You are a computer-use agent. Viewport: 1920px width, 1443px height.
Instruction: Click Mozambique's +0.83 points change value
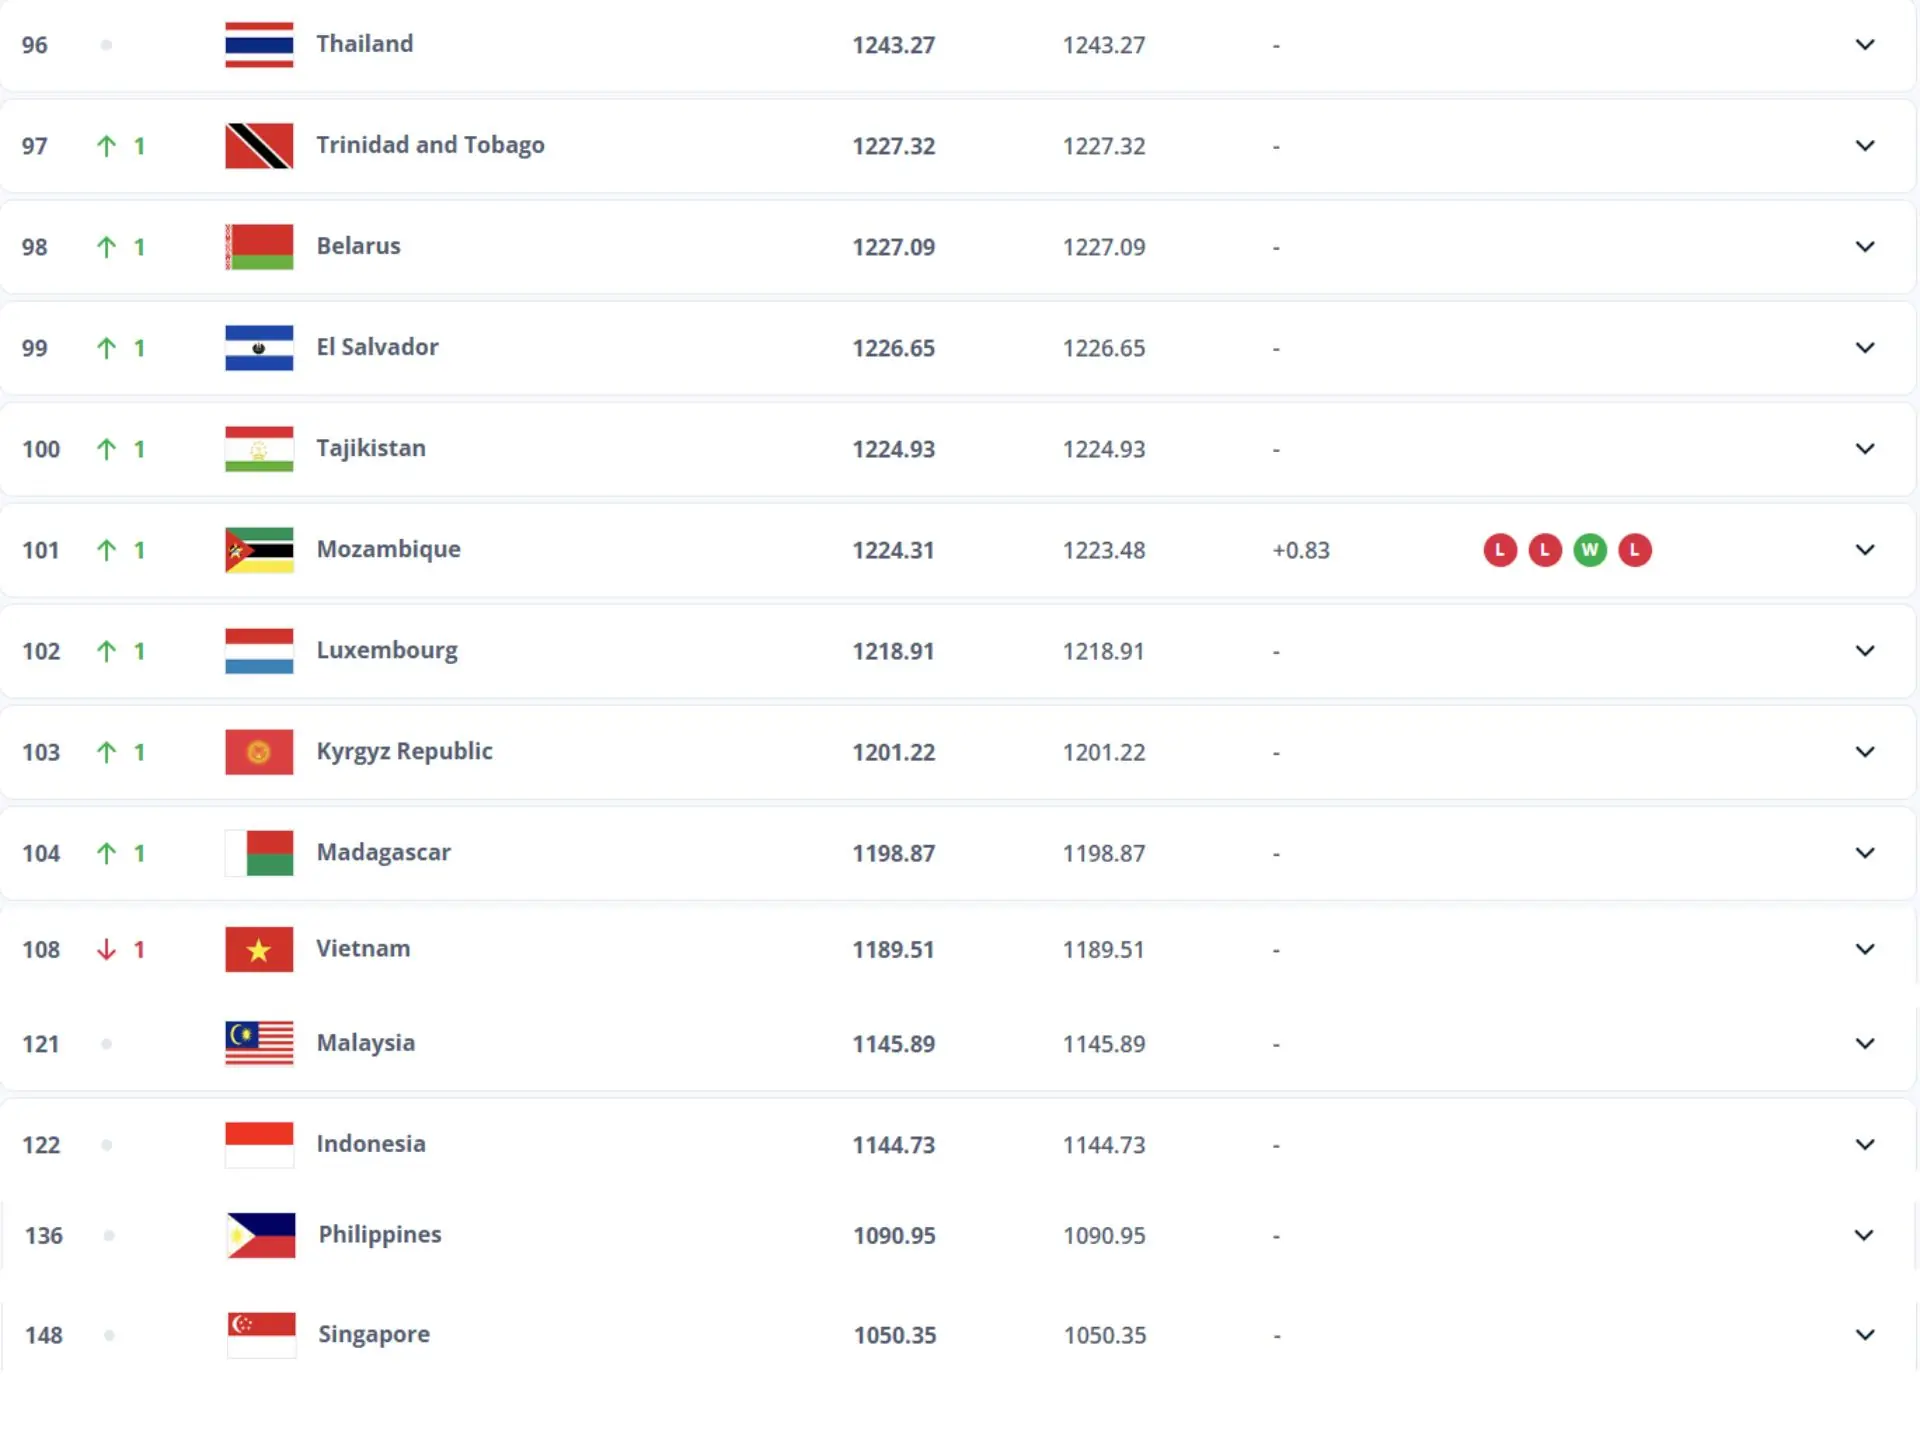1302,550
